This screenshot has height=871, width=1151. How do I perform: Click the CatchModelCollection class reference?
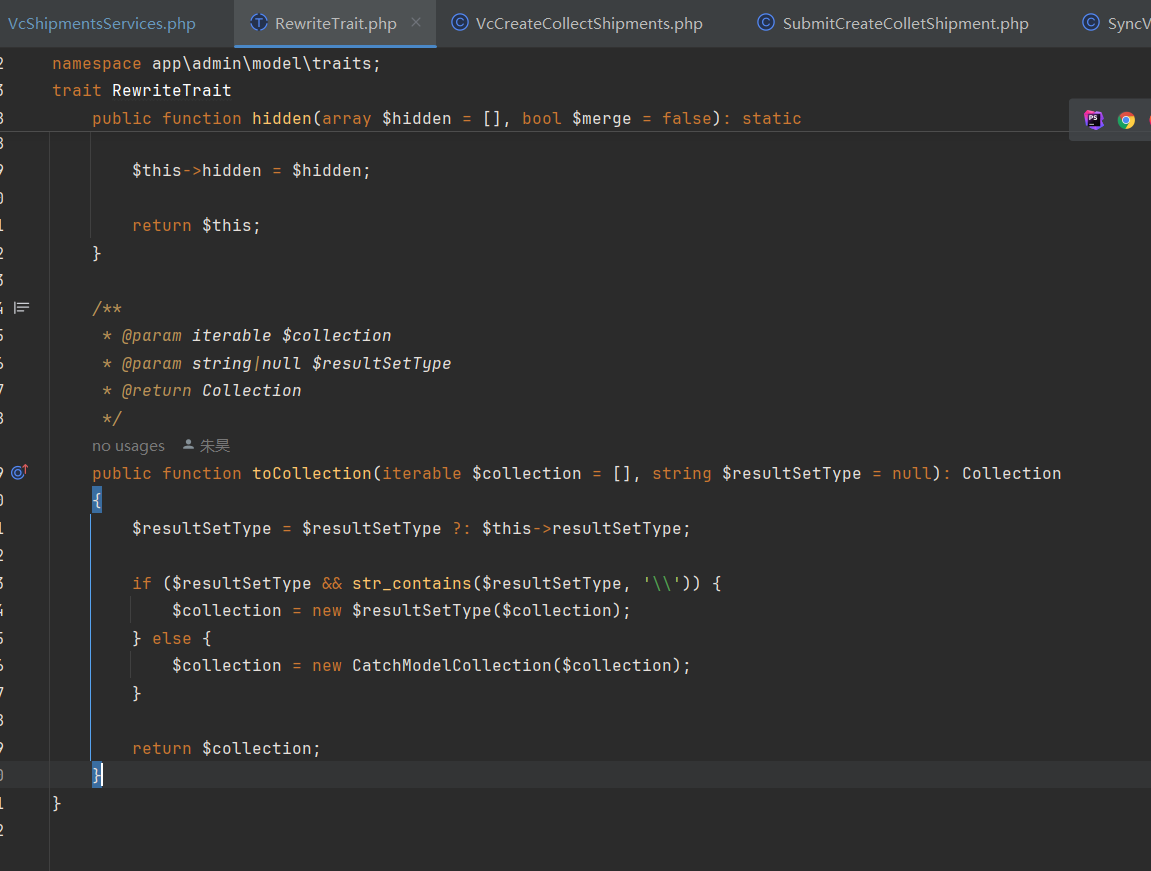tap(451, 666)
